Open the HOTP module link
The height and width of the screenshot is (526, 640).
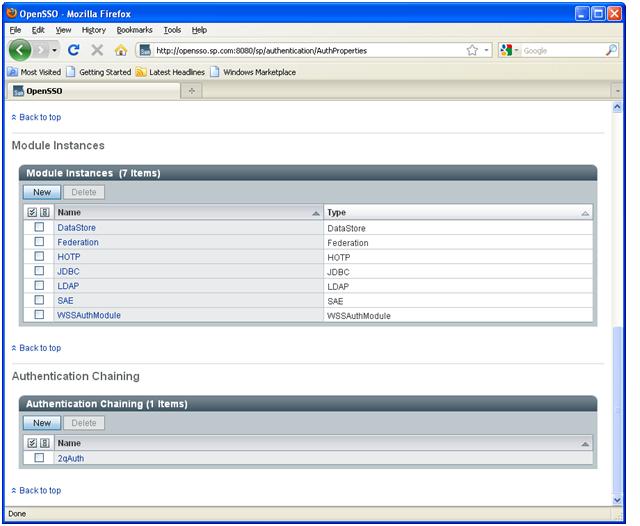69,257
